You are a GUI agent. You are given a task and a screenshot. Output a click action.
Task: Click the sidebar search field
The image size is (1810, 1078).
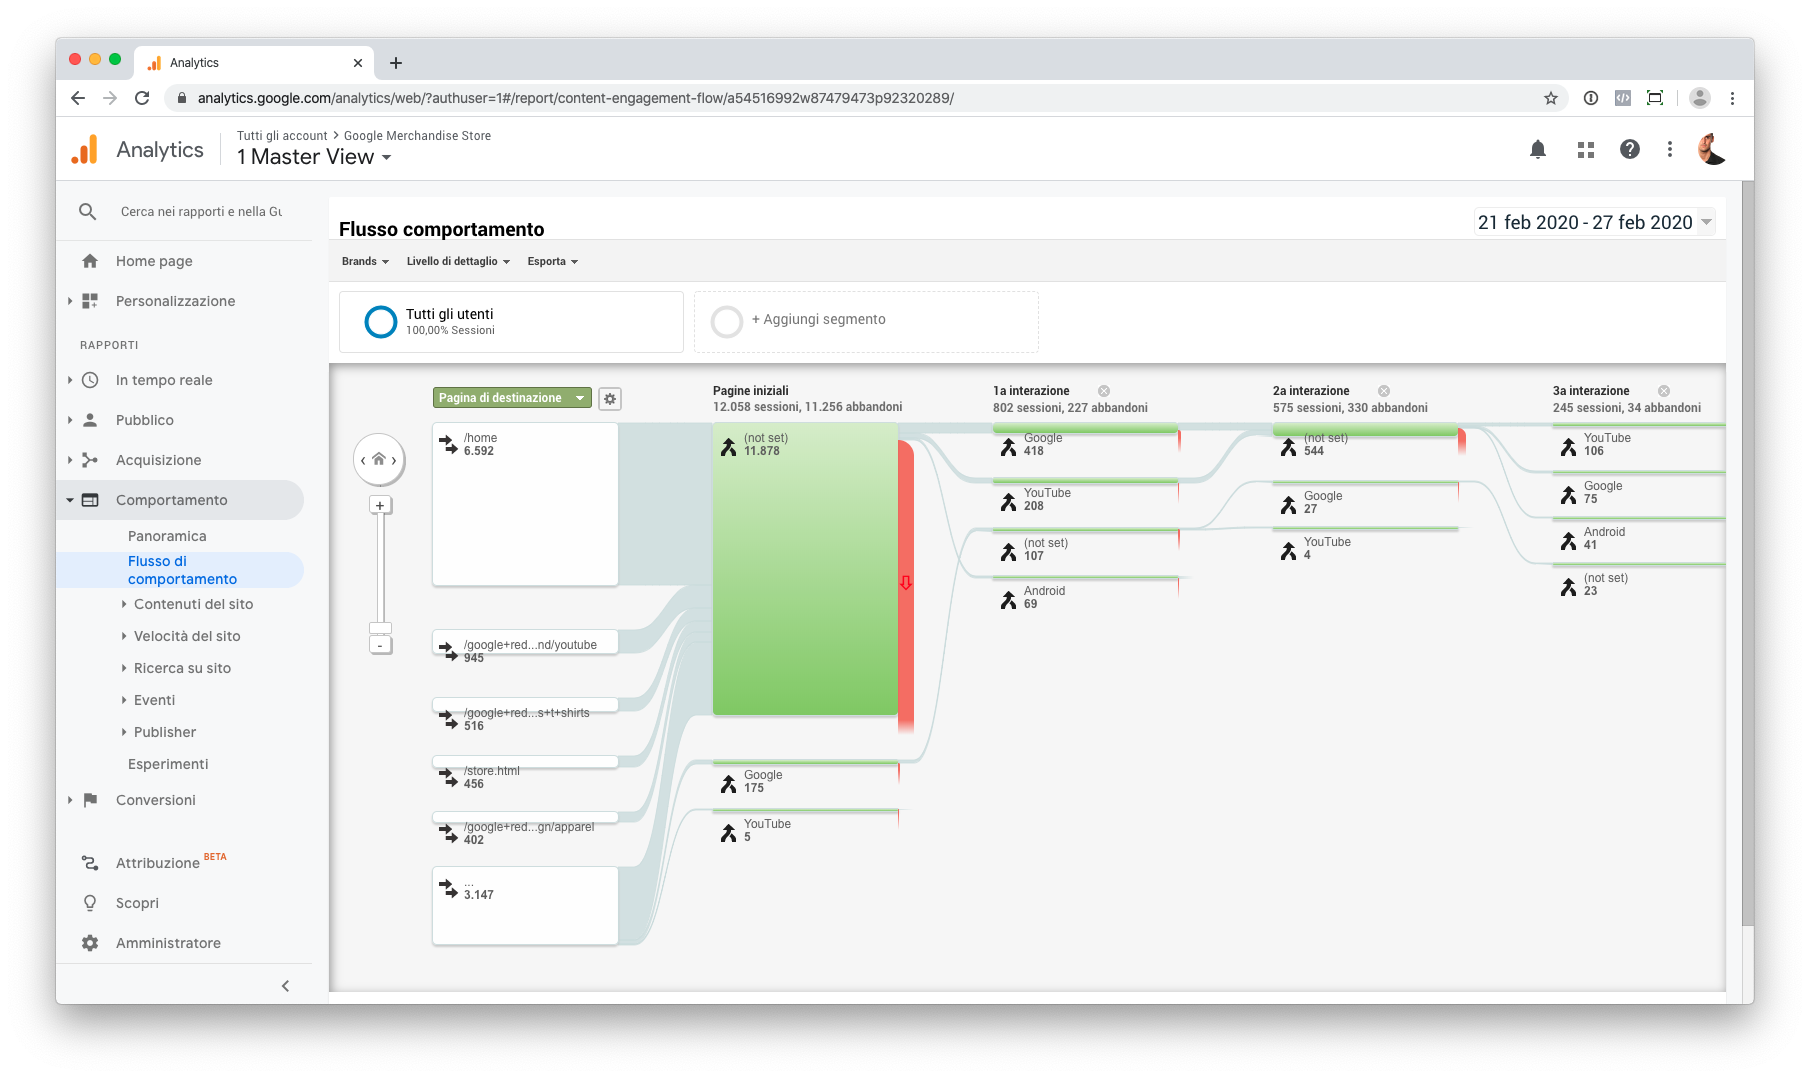[201, 212]
